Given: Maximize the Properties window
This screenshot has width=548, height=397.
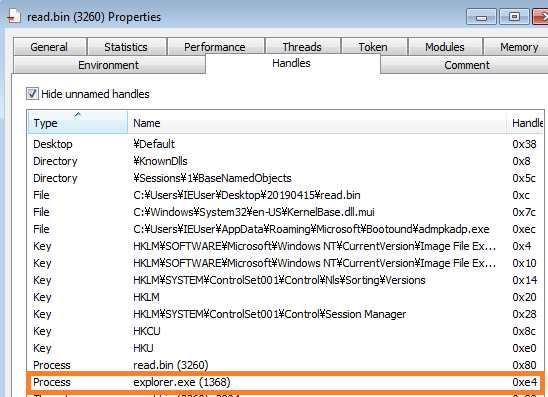Looking at the screenshot, I should coord(514,17).
